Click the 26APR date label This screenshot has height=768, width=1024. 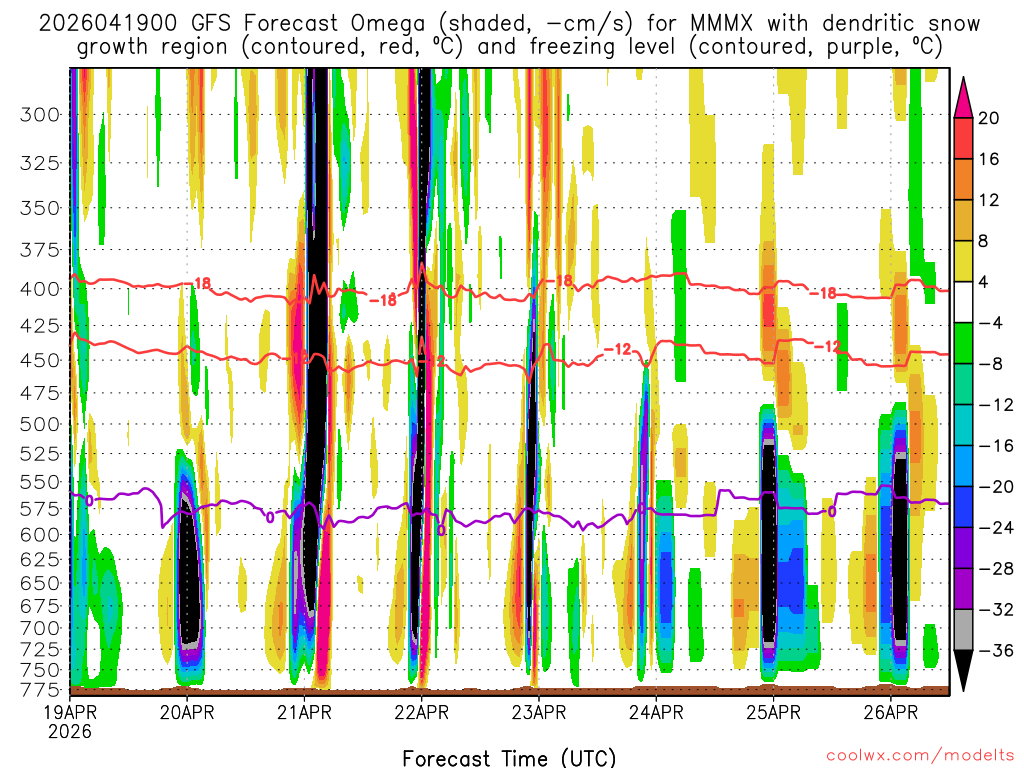pyautogui.click(x=891, y=713)
